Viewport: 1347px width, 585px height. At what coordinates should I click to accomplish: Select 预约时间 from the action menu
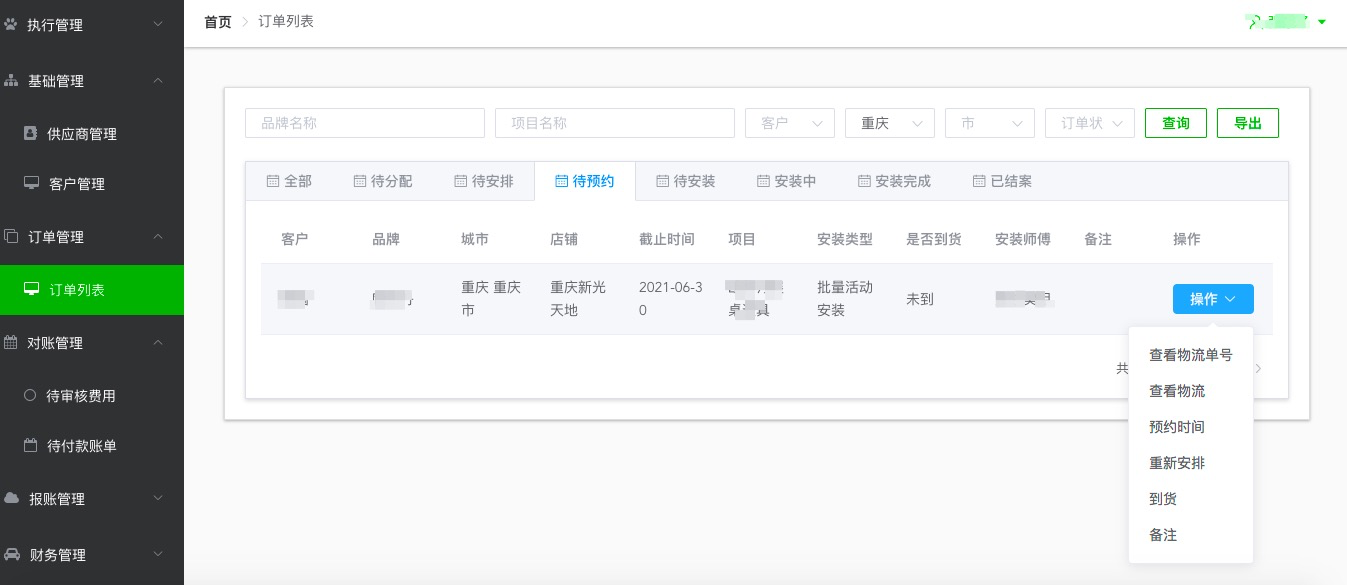(x=1177, y=427)
